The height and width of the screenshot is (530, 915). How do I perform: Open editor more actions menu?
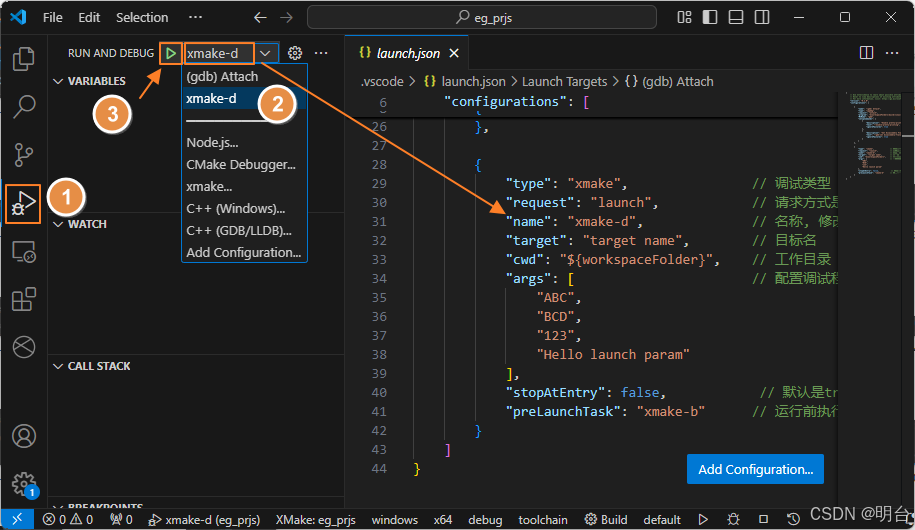(892, 53)
